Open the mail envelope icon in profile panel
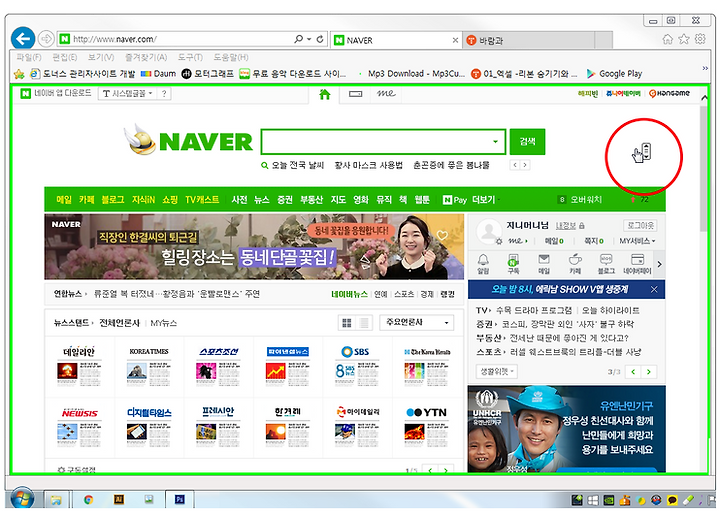 544,264
